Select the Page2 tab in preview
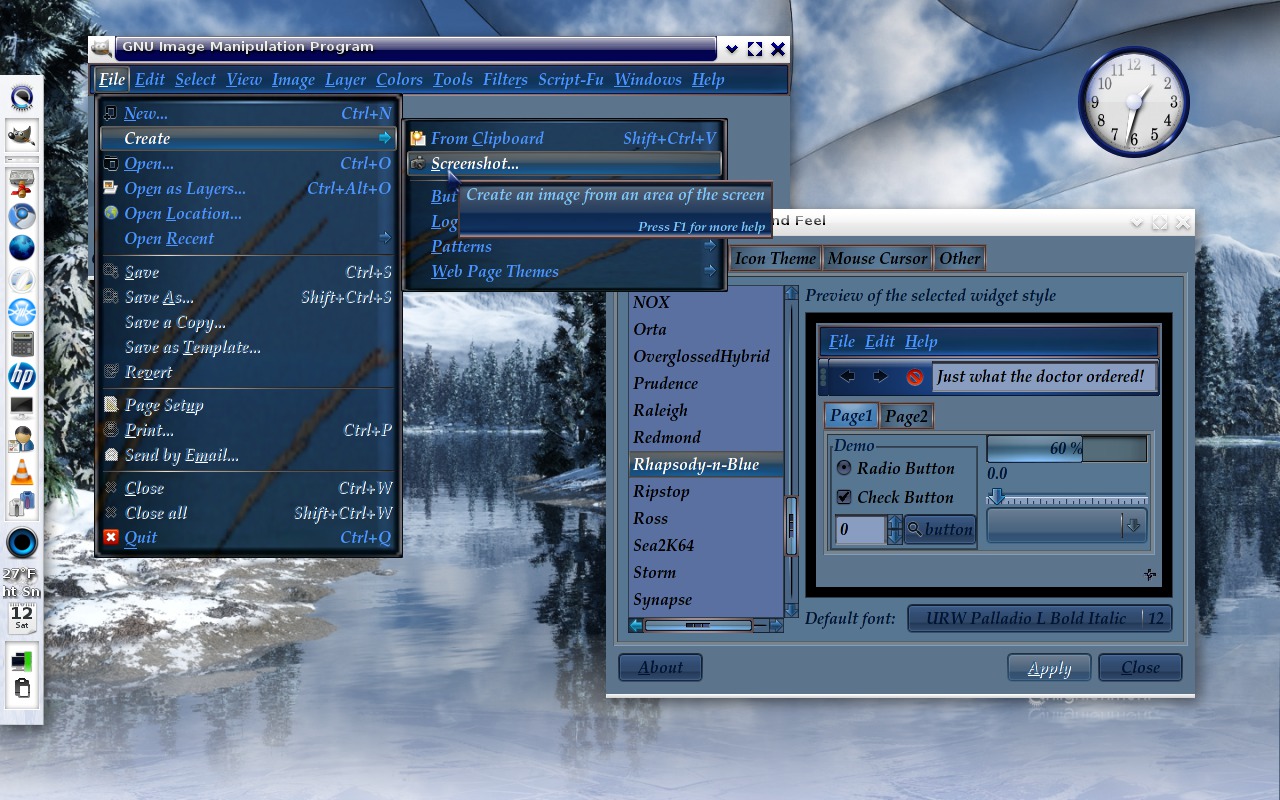Screen dimensions: 1280x800 click(906, 416)
